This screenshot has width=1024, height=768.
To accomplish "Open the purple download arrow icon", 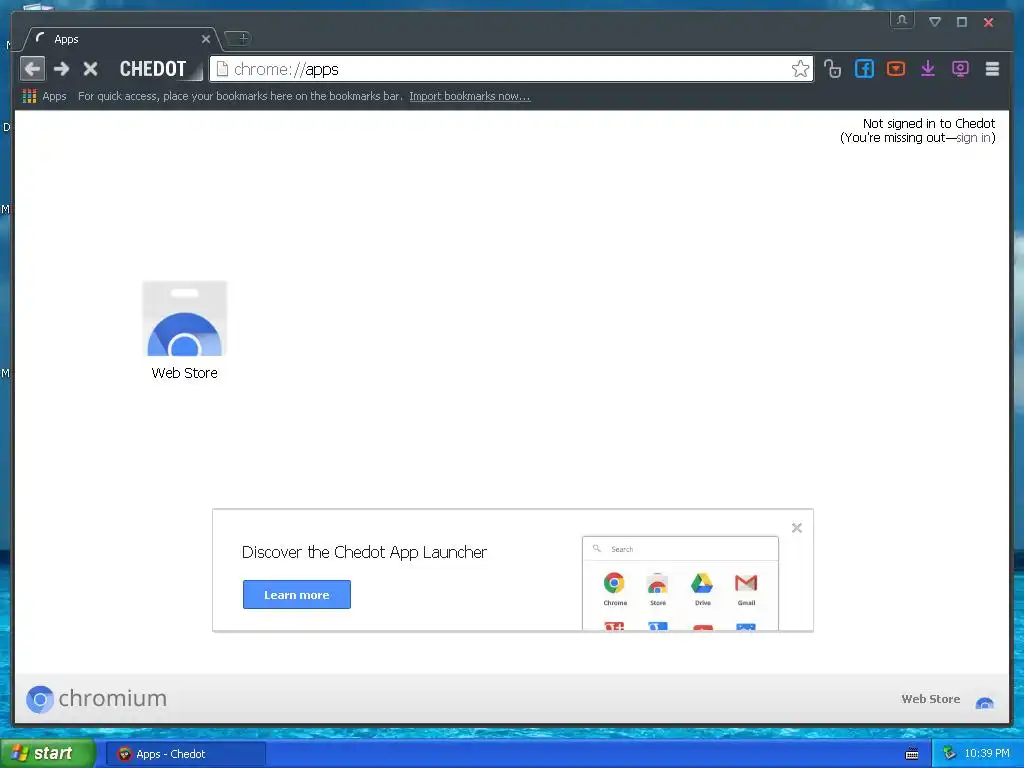I will tap(928, 69).
